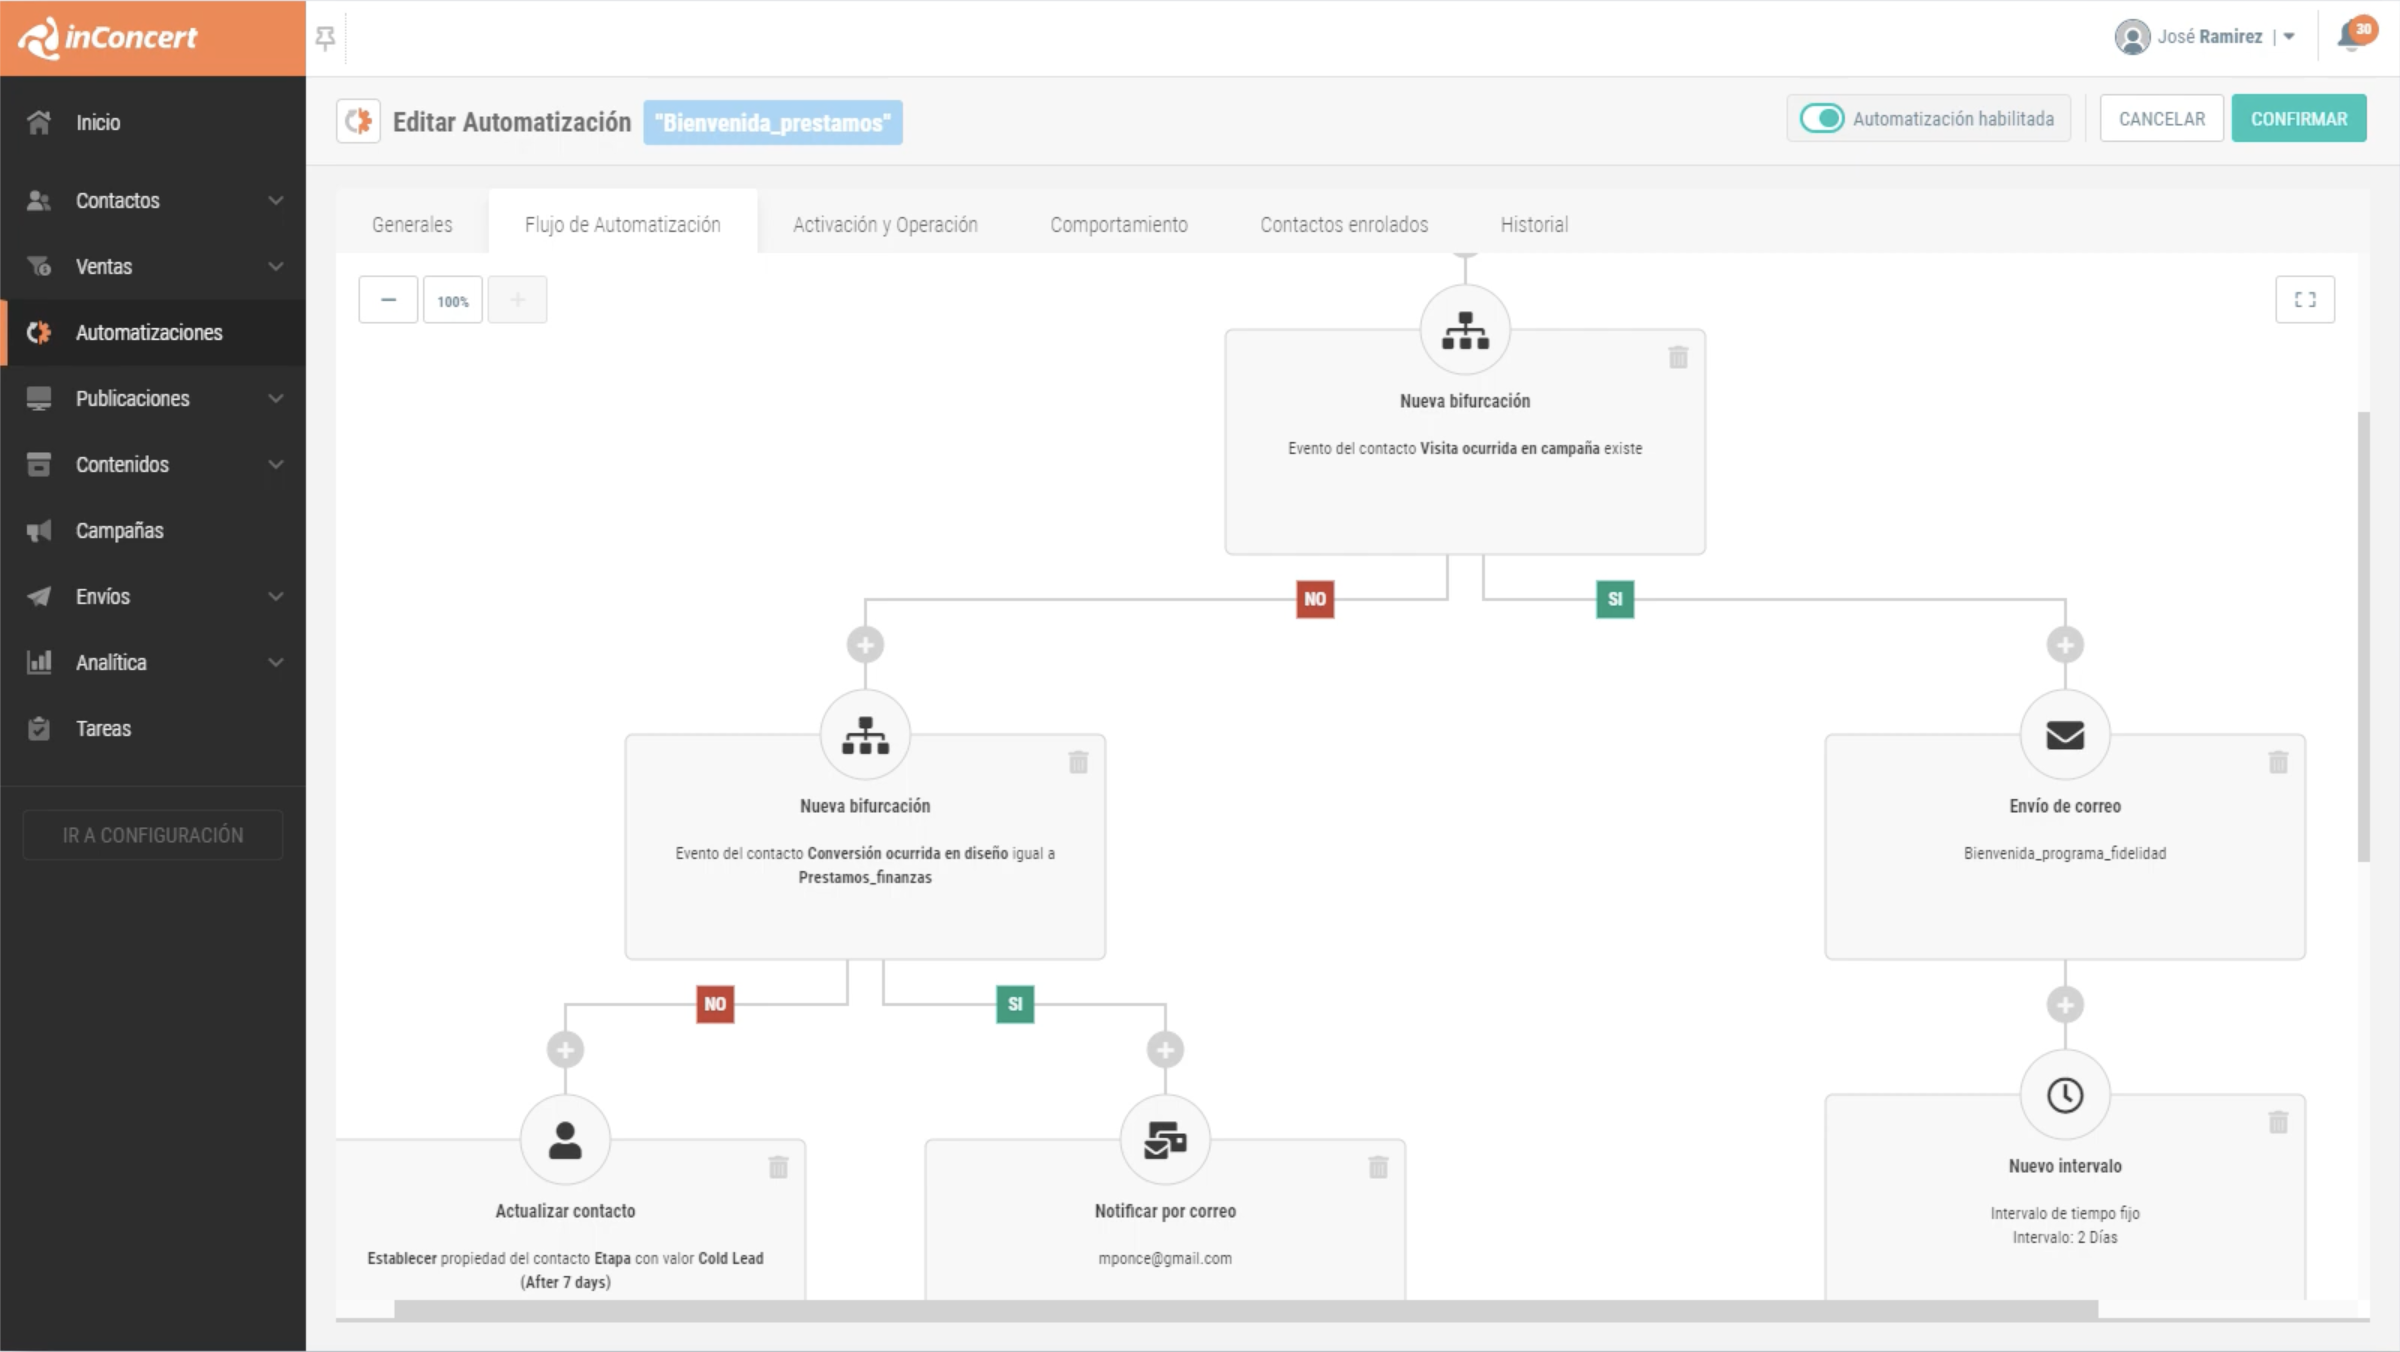Viewport: 2400px width, 1352px height.
Task: Switch to Activación y Operación tab
Action: click(885, 225)
